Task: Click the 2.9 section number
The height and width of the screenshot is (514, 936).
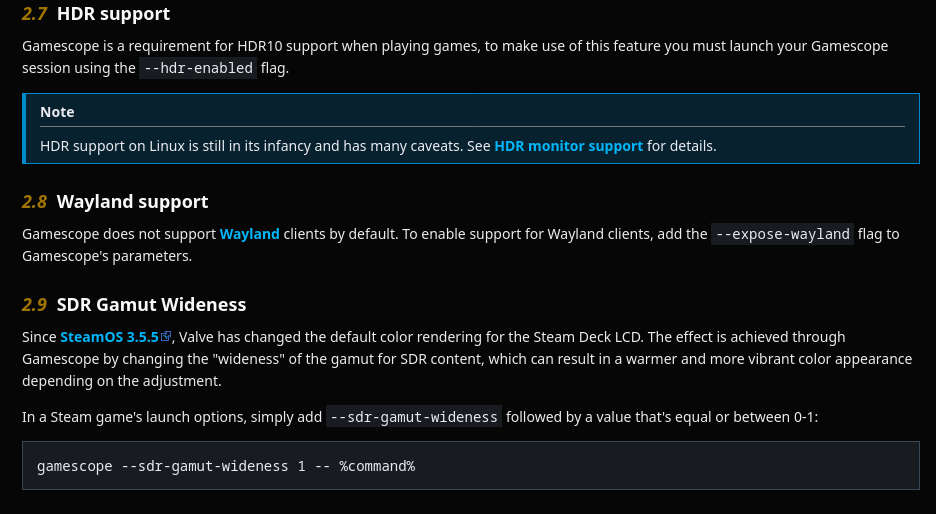Action: pyautogui.click(x=35, y=304)
